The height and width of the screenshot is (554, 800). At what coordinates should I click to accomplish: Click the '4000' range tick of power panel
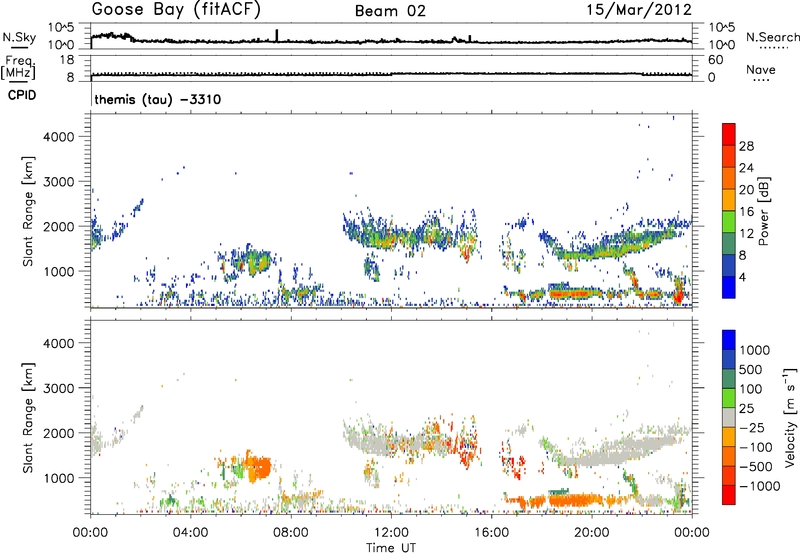(x=59, y=137)
